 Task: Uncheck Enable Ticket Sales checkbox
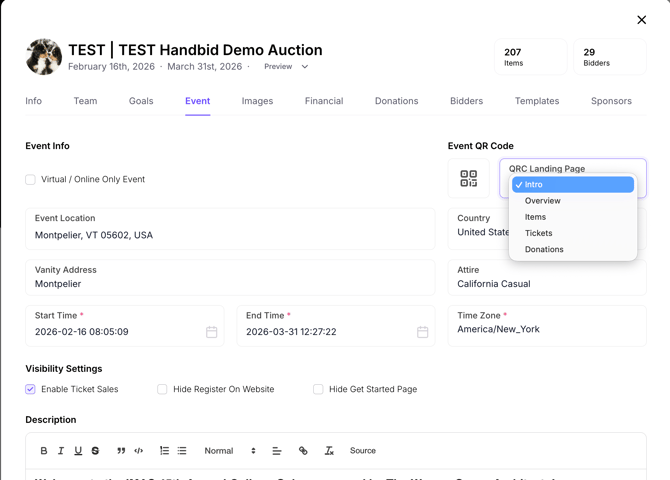30,389
